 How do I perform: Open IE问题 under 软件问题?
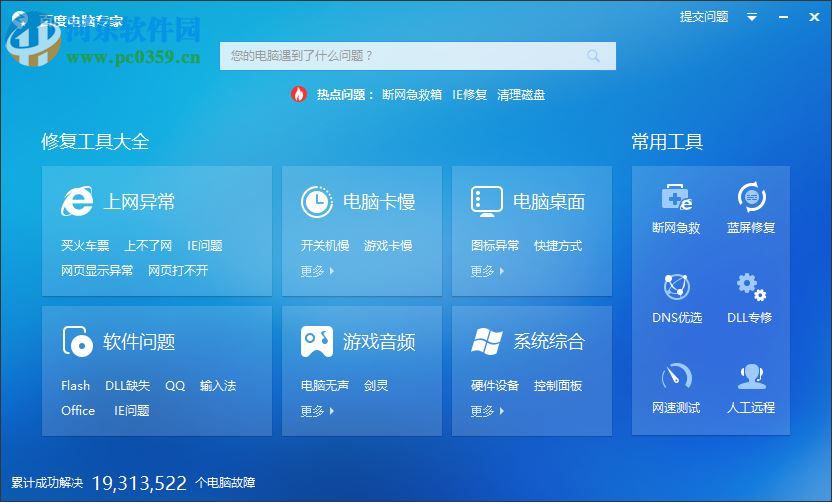pyautogui.click(x=132, y=410)
